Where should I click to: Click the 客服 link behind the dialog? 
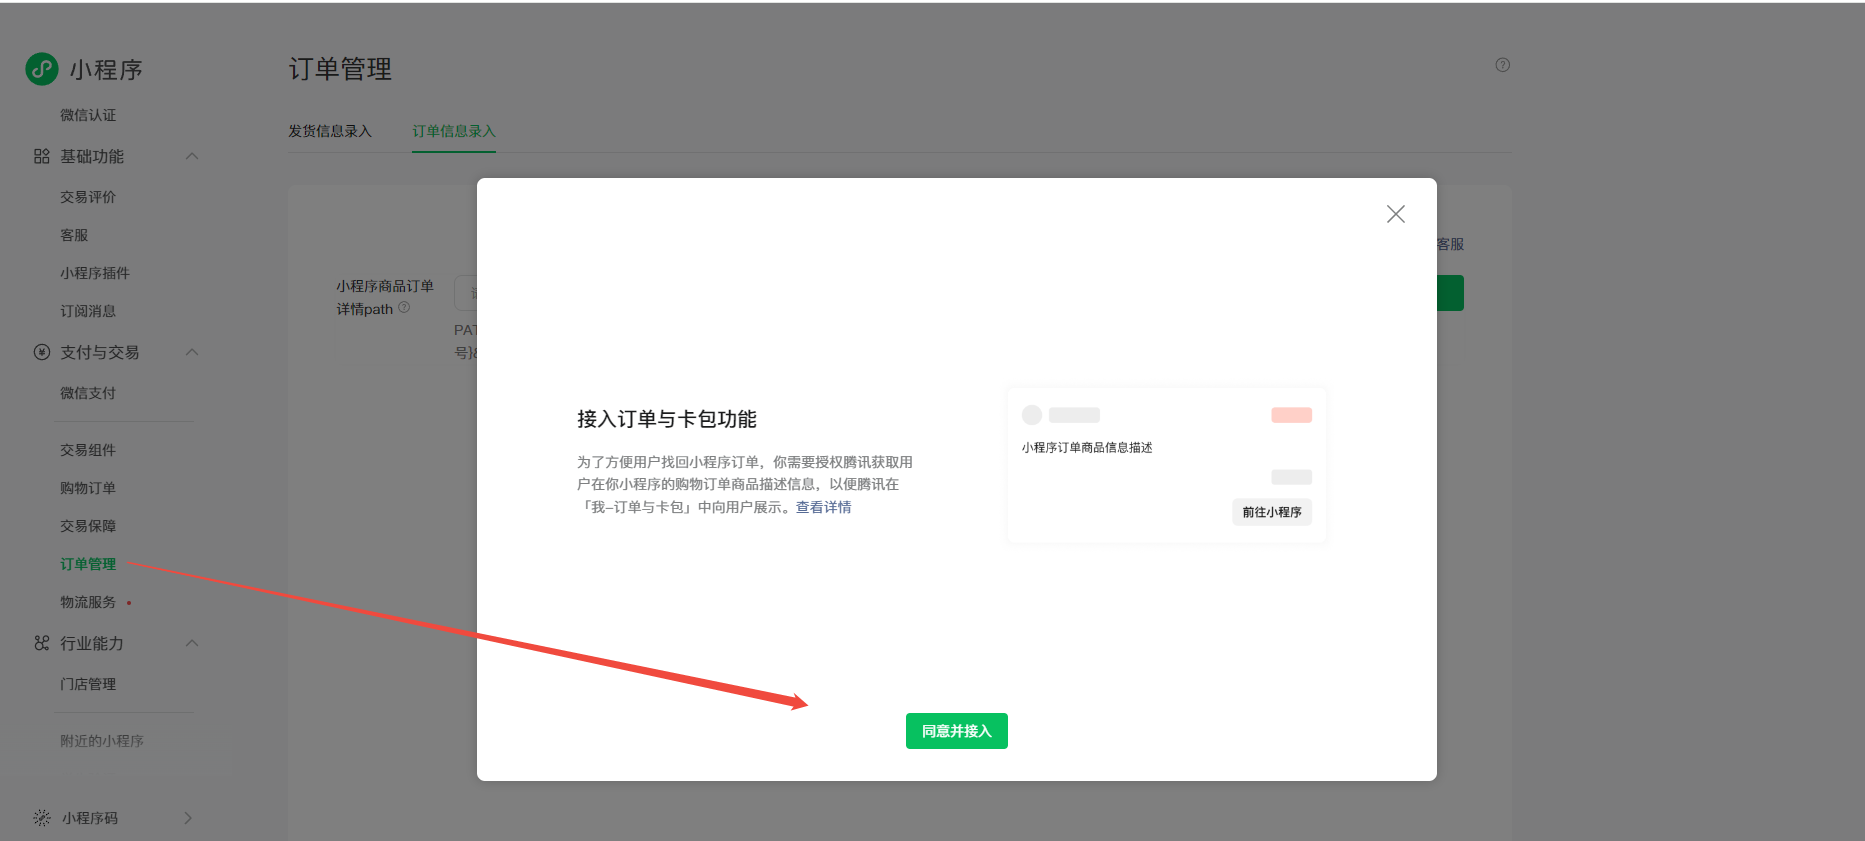coord(1450,244)
